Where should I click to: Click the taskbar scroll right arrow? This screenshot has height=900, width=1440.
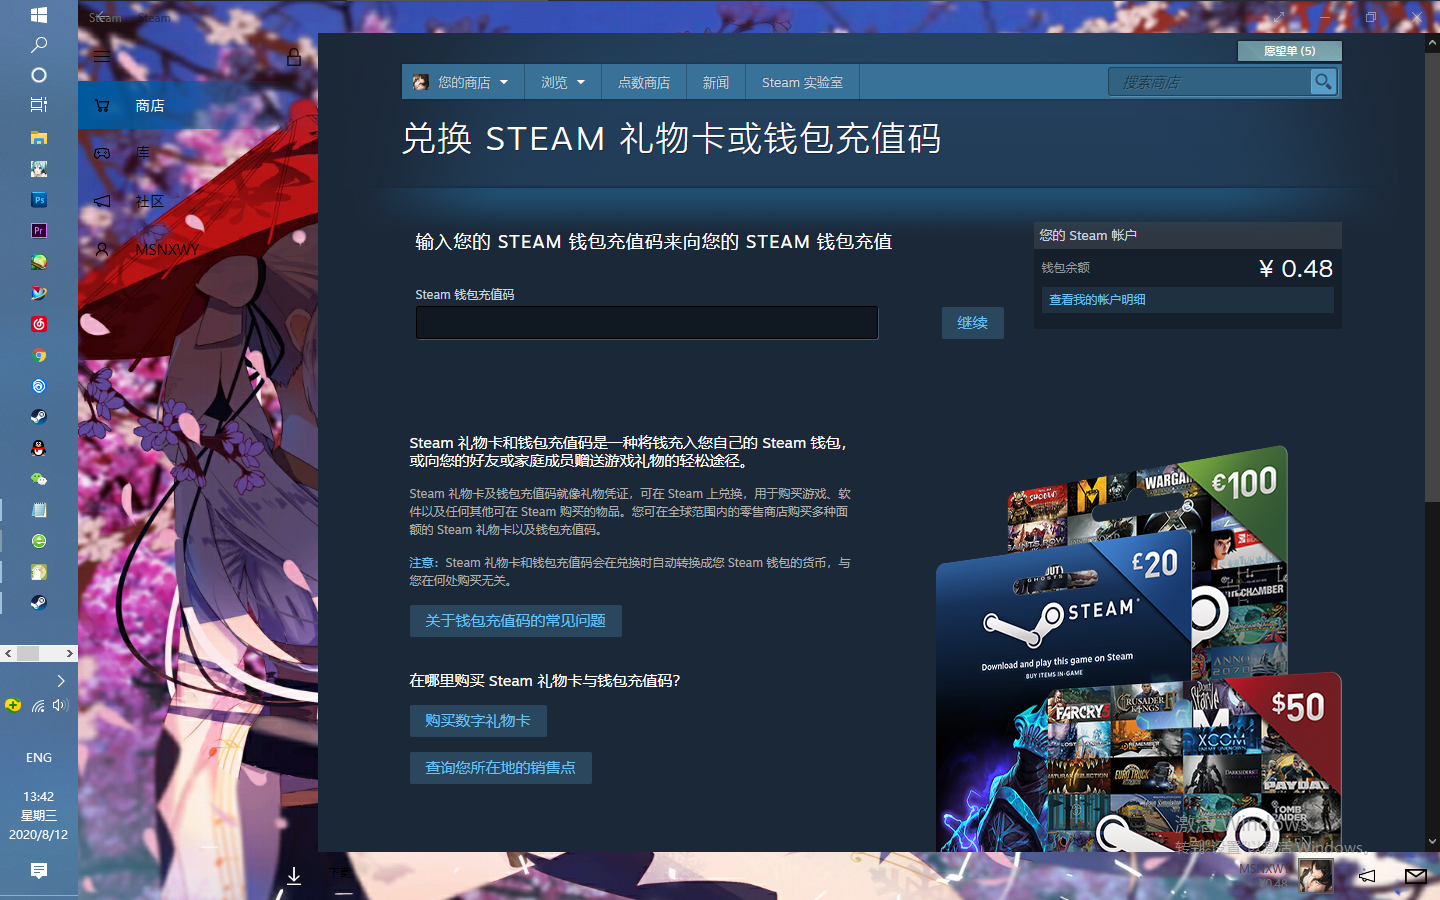pos(69,653)
